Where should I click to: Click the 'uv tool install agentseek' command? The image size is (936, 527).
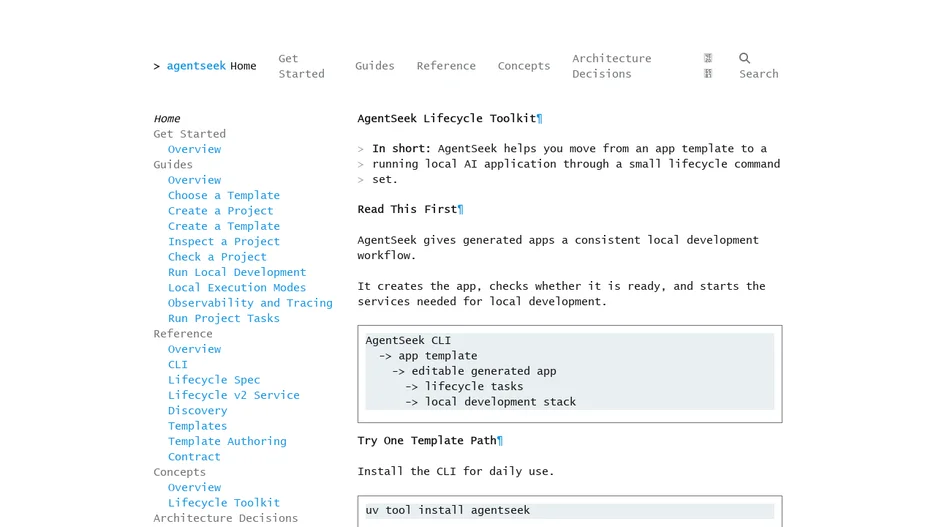(x=447, y=510)
